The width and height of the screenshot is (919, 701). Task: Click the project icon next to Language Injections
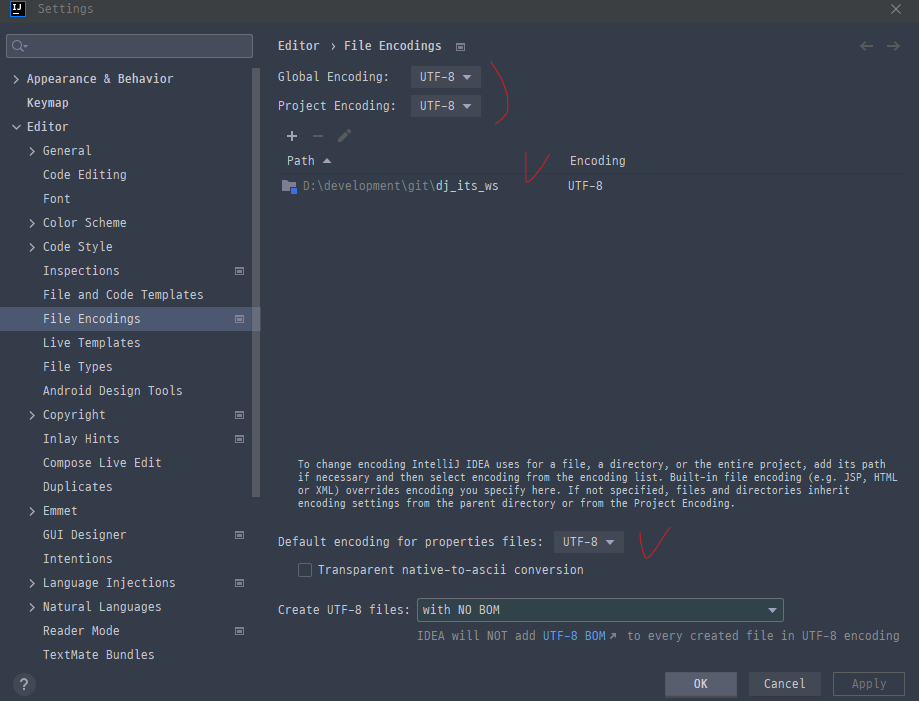tap(239, 583)
